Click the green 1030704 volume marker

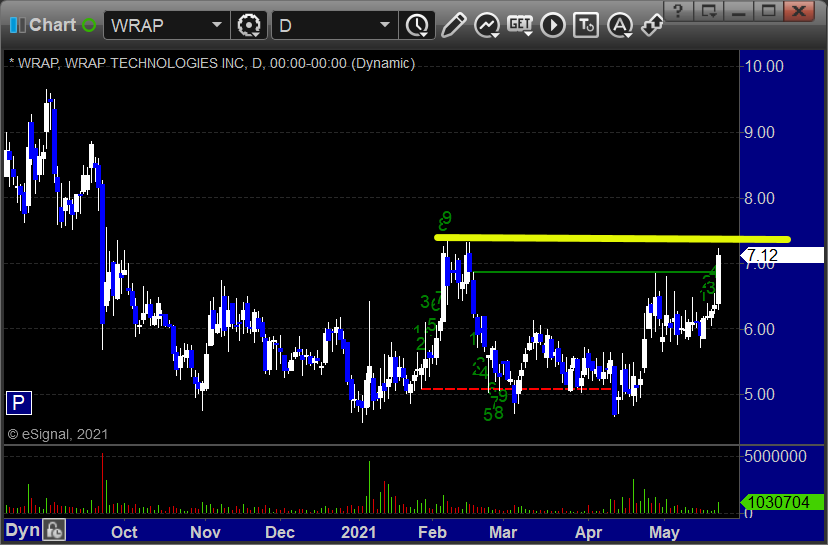pos(782,502)
